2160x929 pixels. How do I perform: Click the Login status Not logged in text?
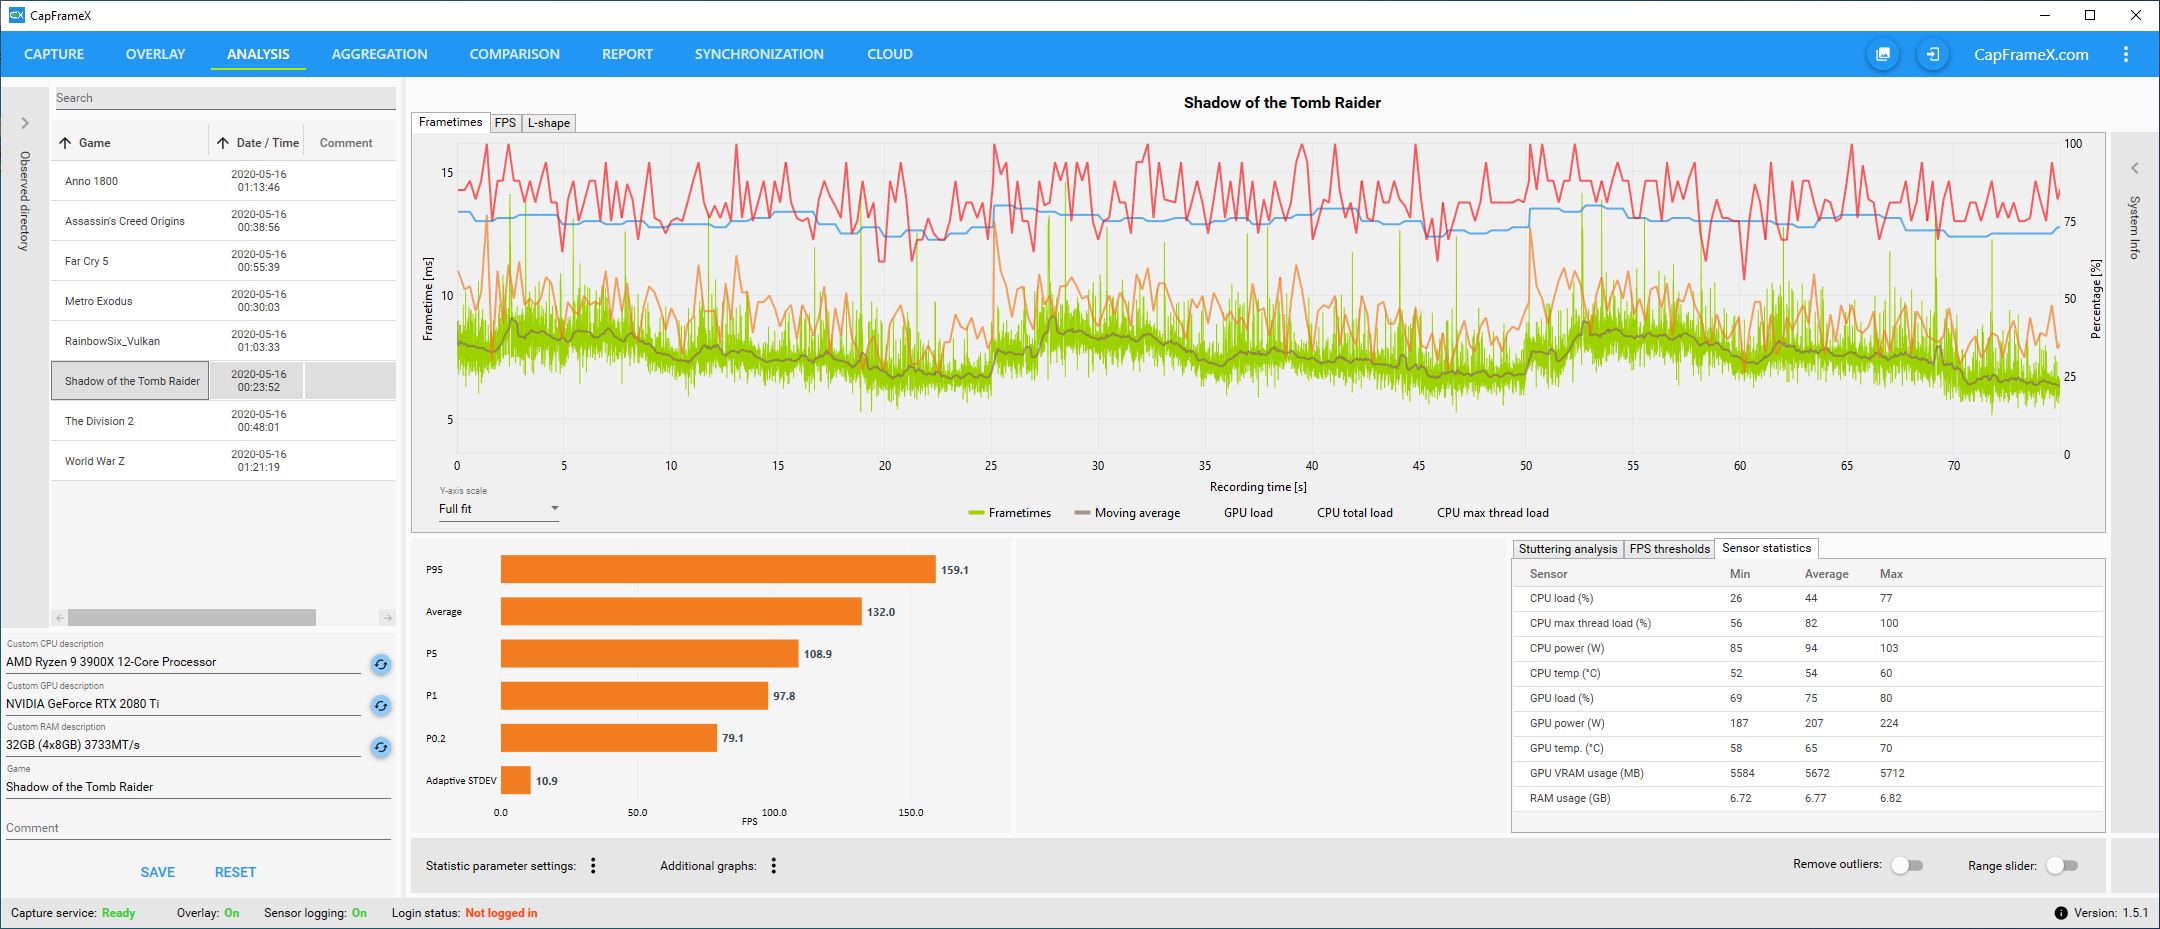tap(501, 913)
